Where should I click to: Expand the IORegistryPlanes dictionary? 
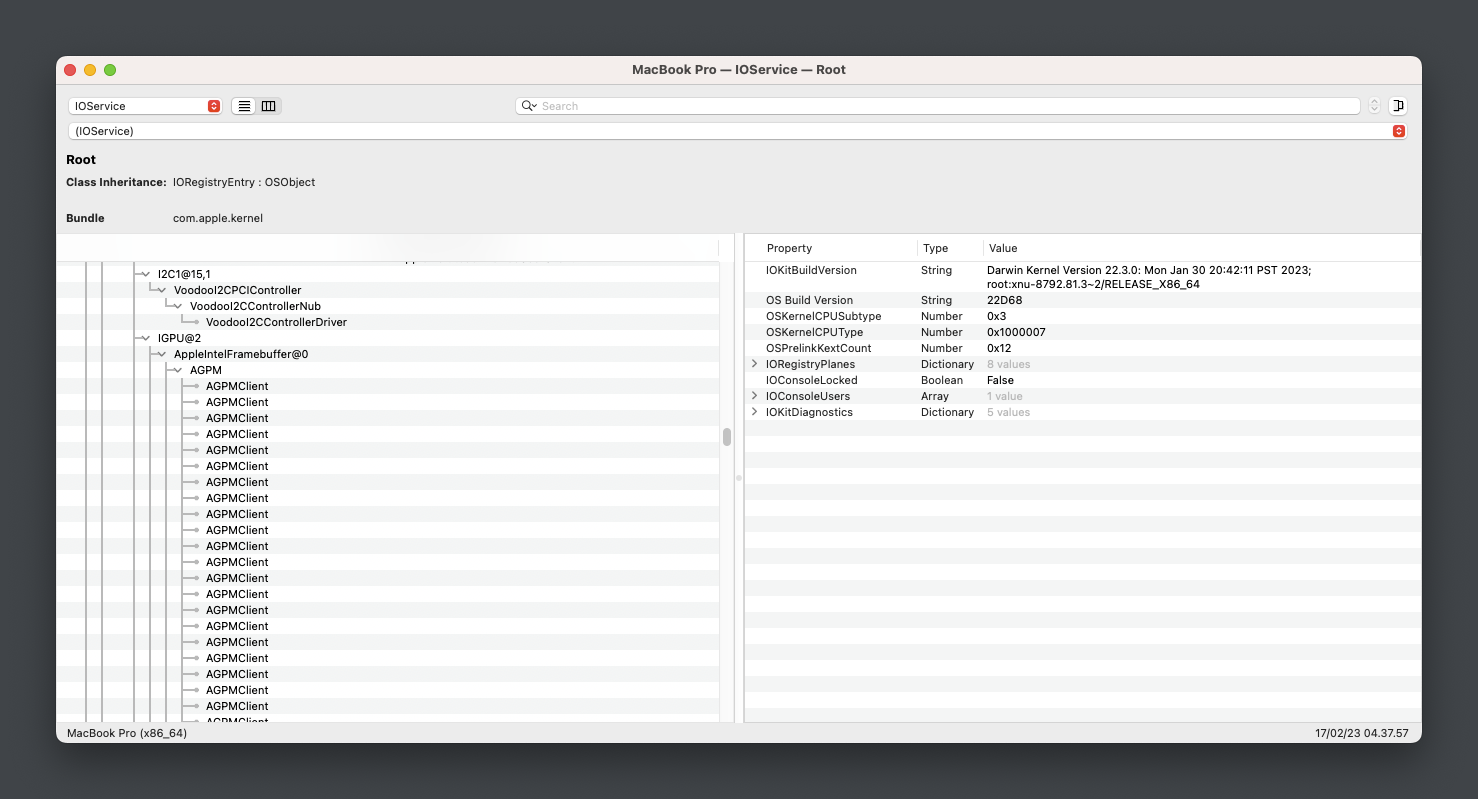point(755,364)
